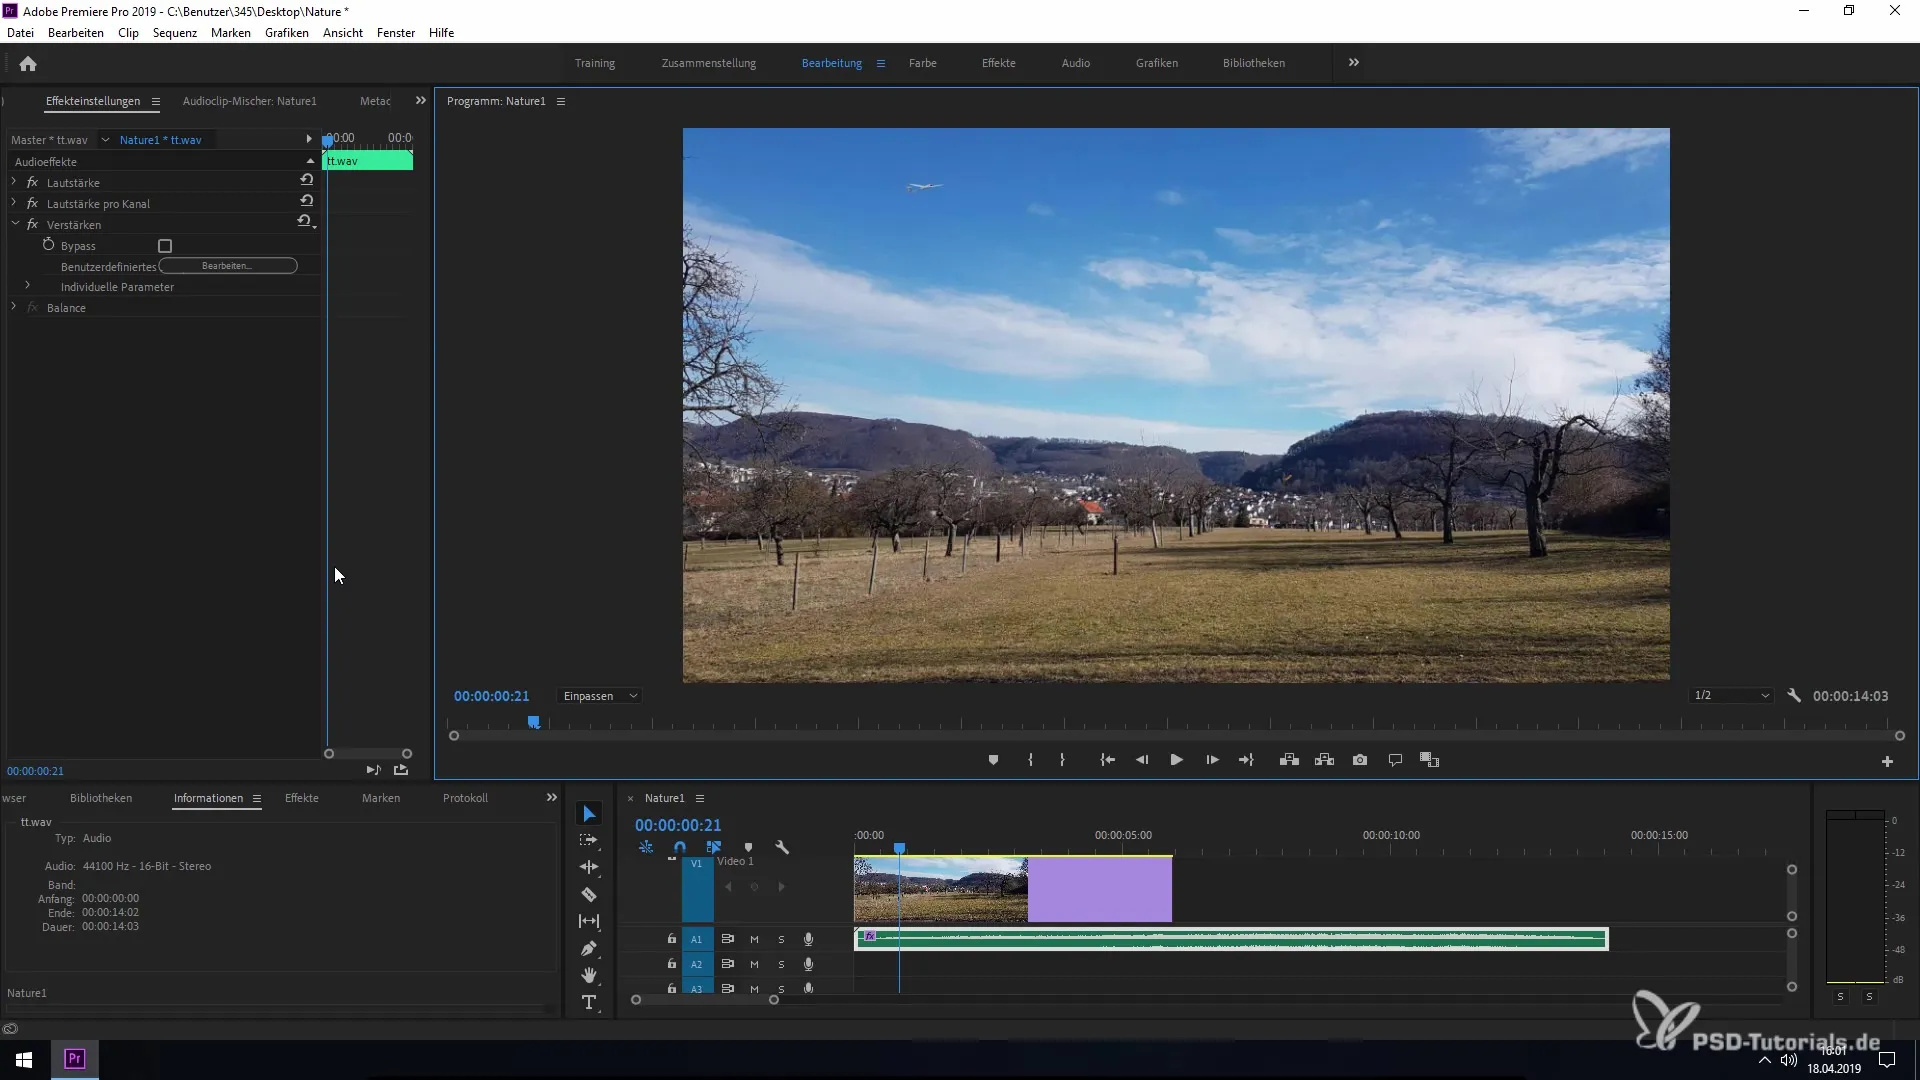Expand Individuelle Parameter section
Screen dimensions: 1920x1080
pyautogui.click(x=28, y=286)
